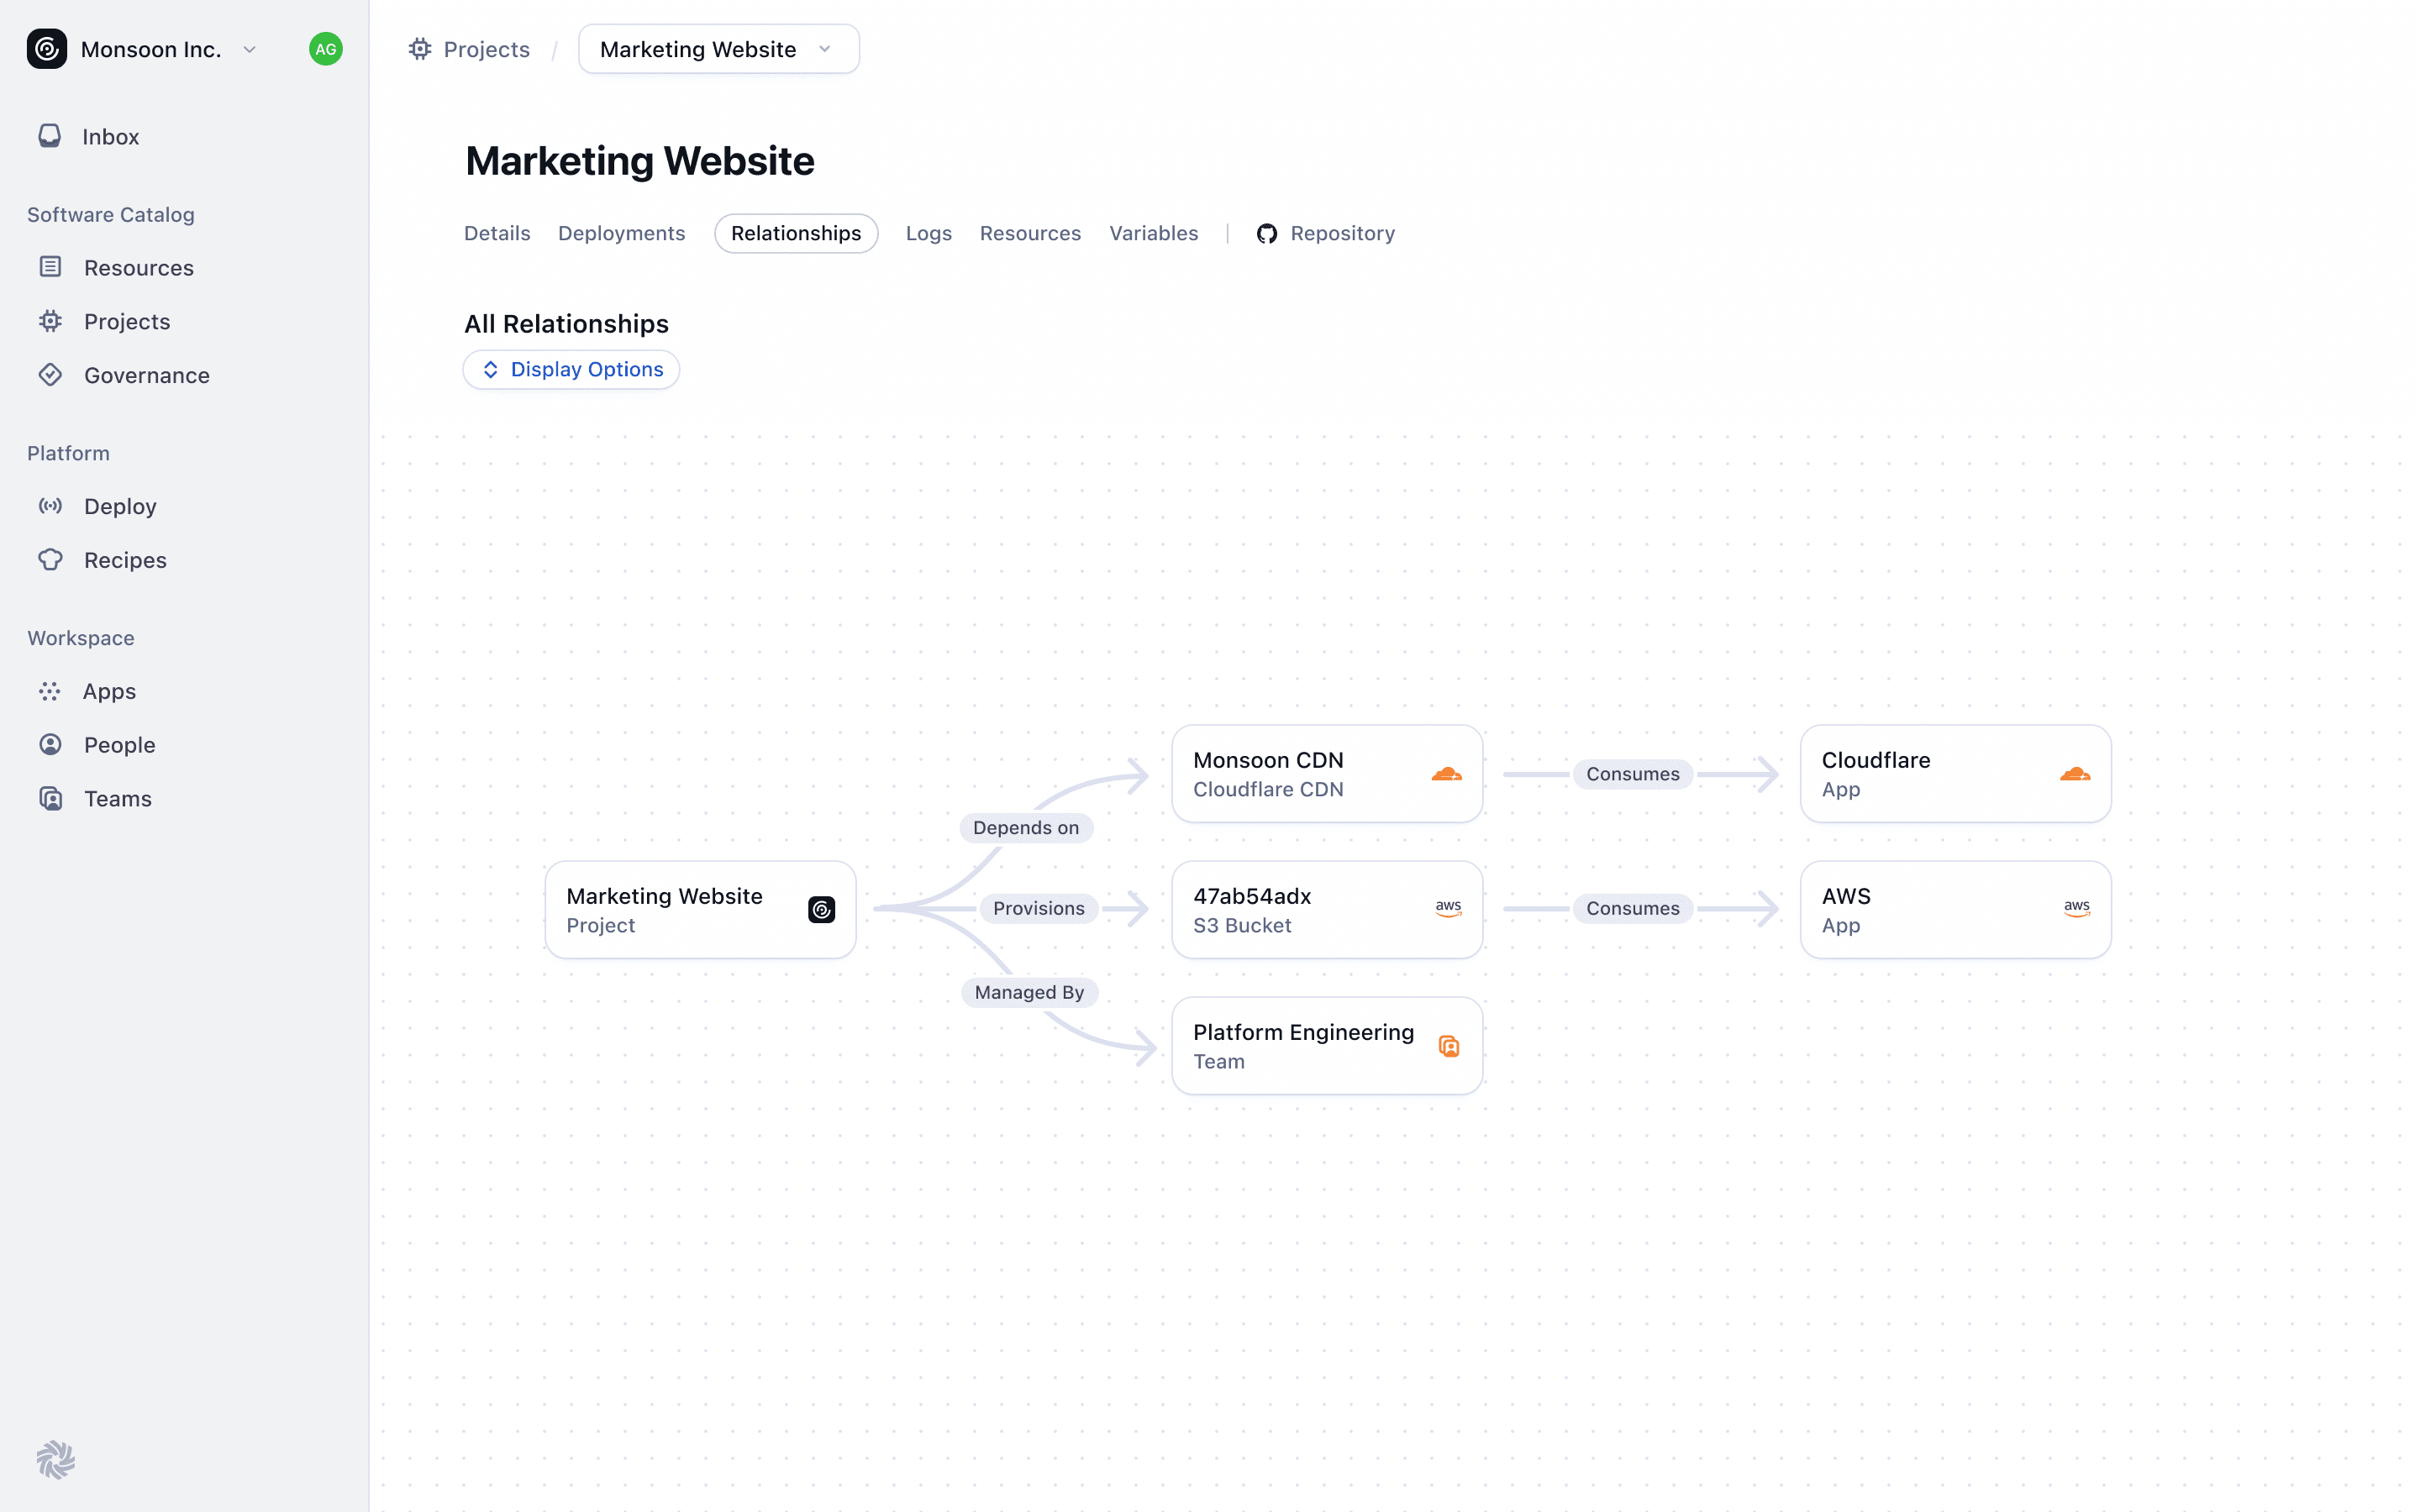Expand Display Options
2420x1512 pixels.
point(572,370)
